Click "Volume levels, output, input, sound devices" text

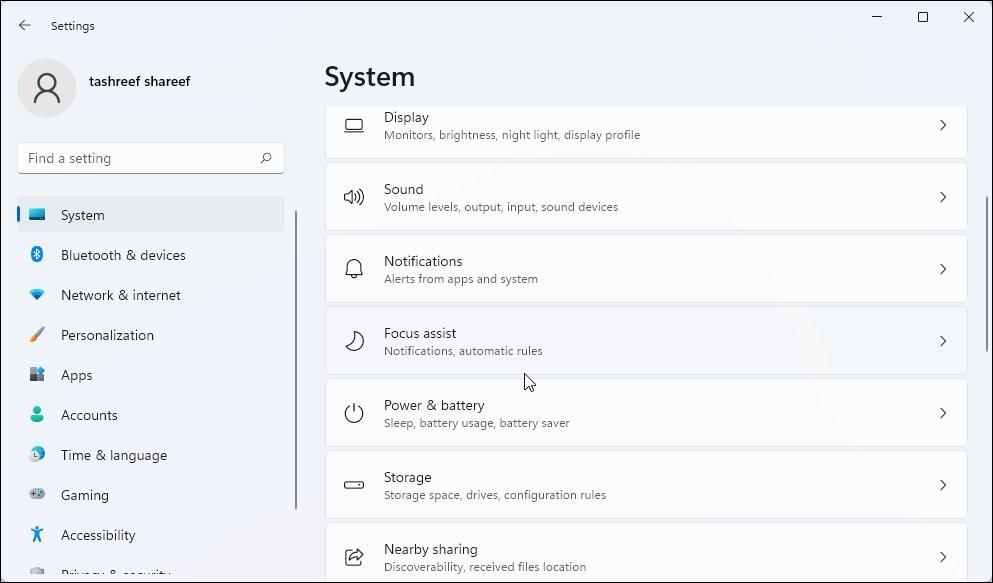(x=500, y=207)
